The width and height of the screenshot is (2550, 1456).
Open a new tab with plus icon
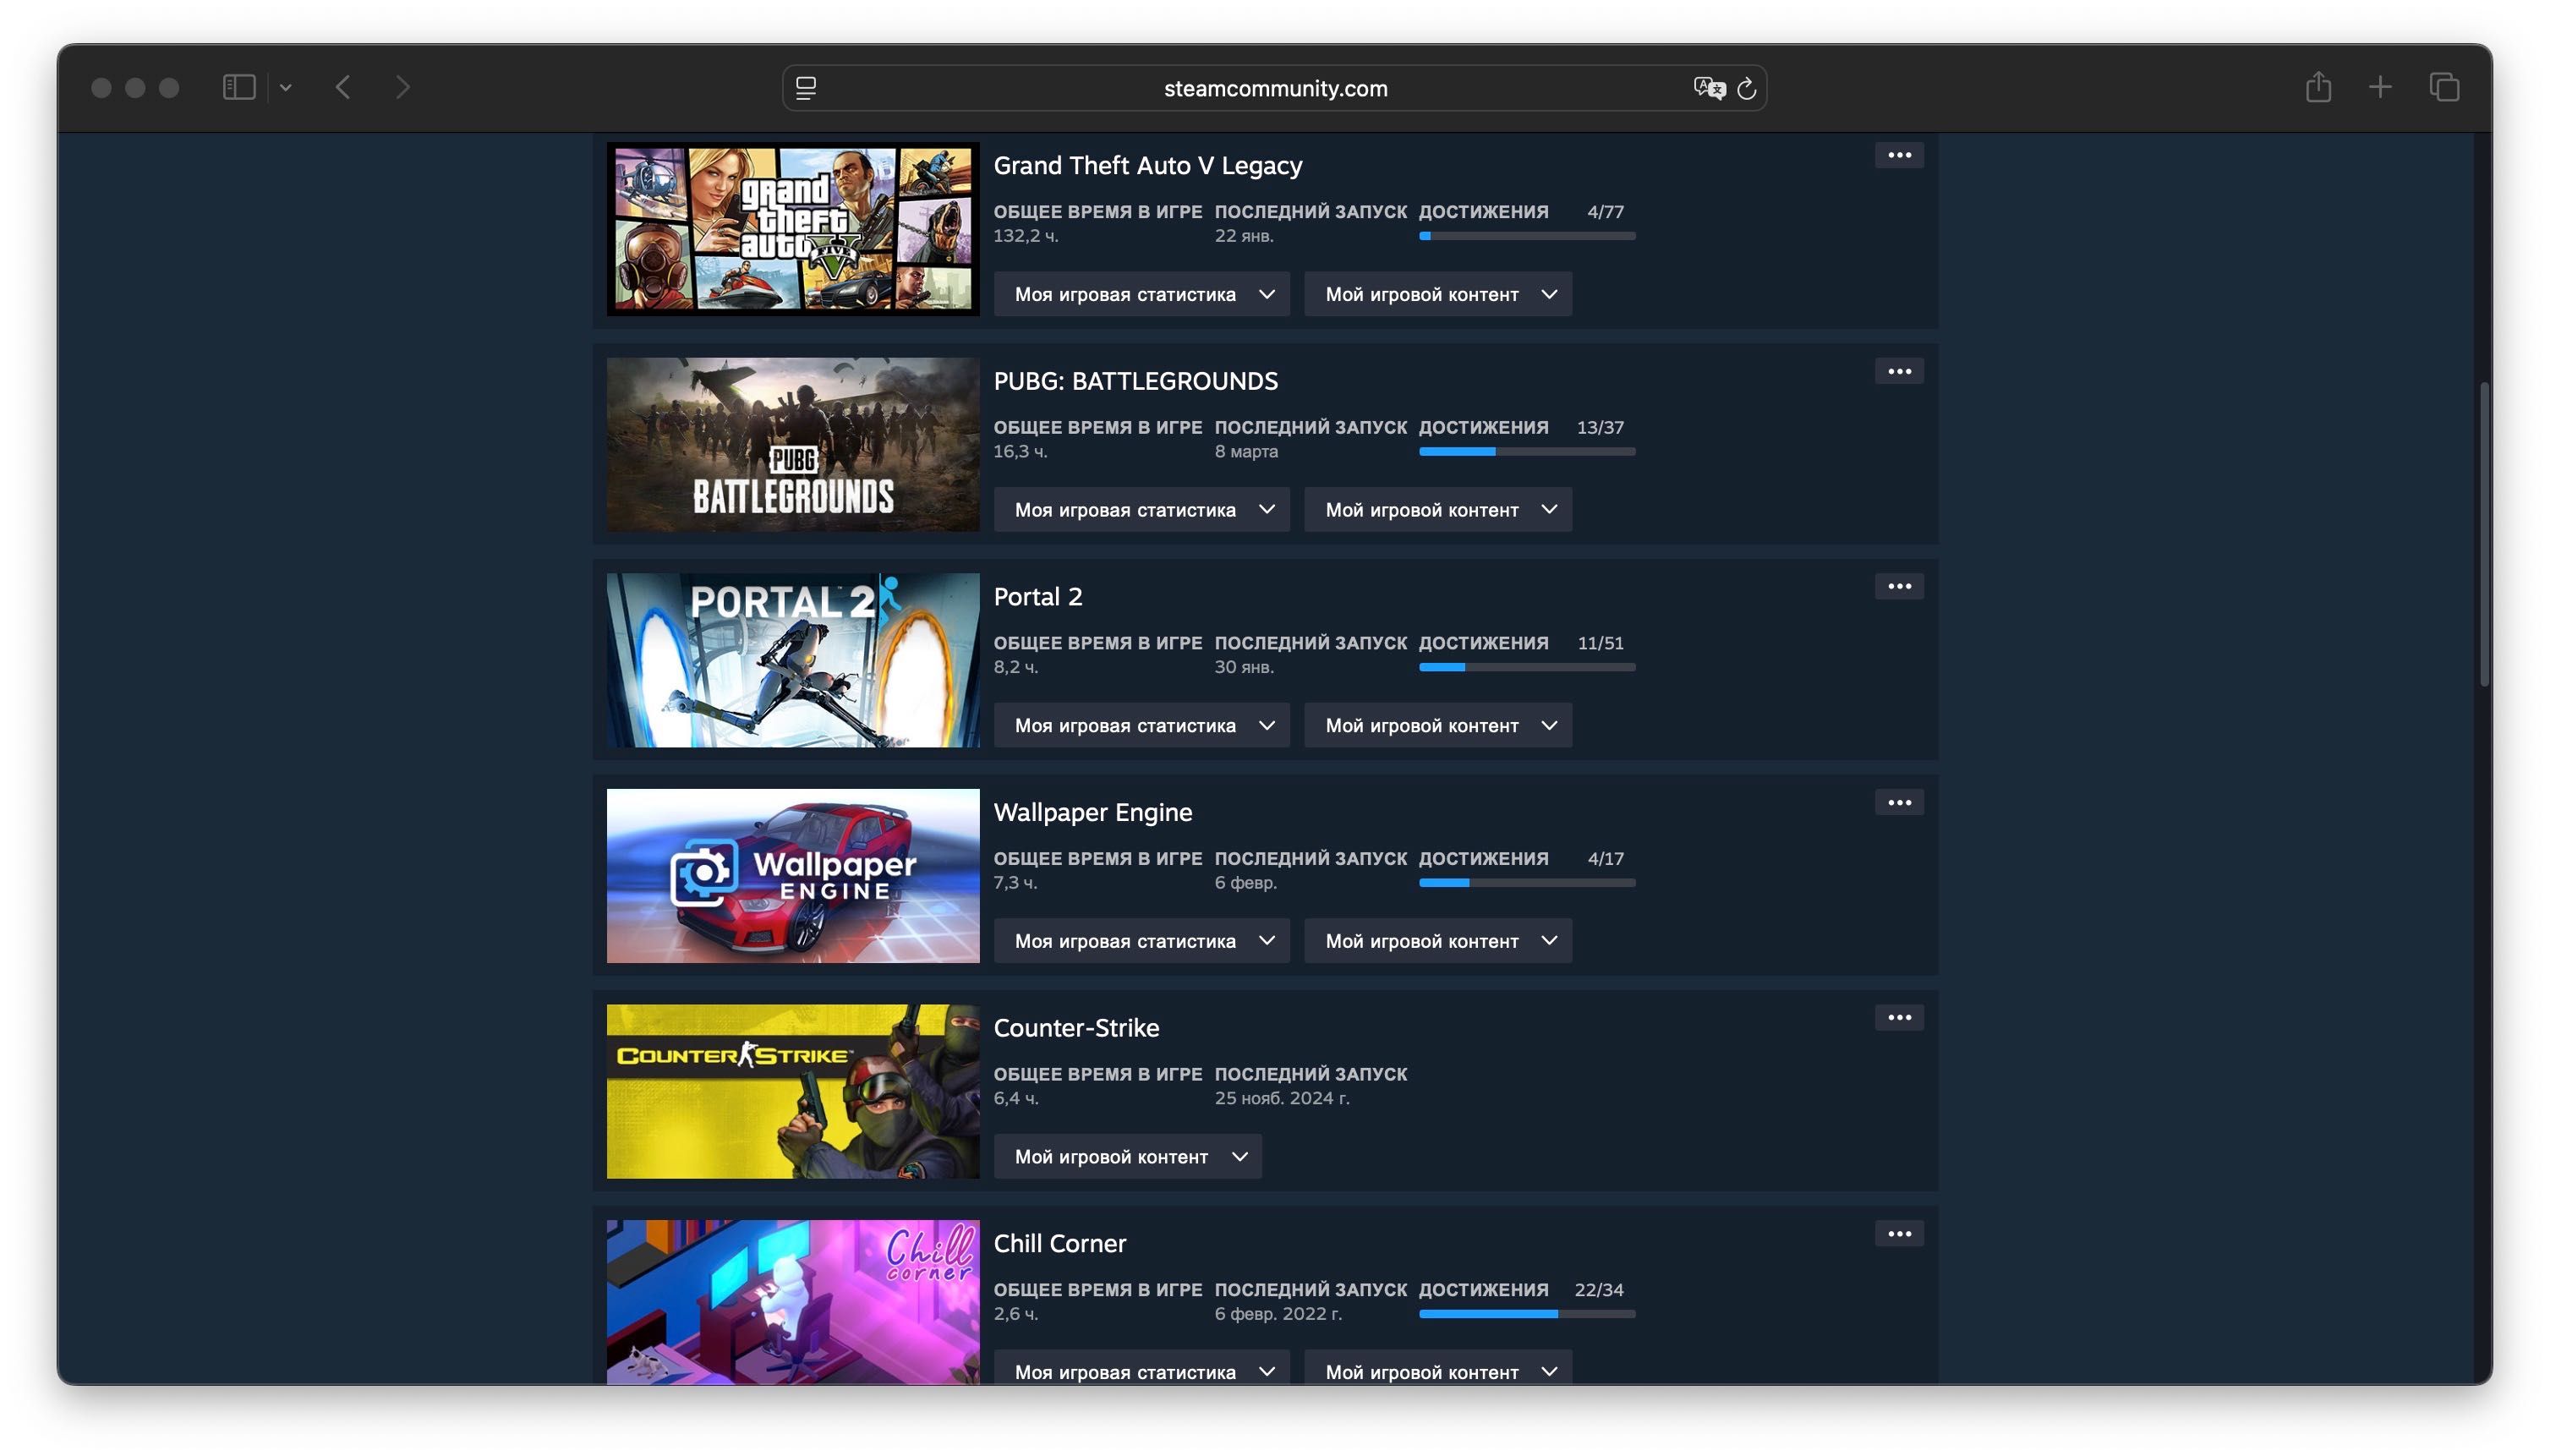(2380, 87)
